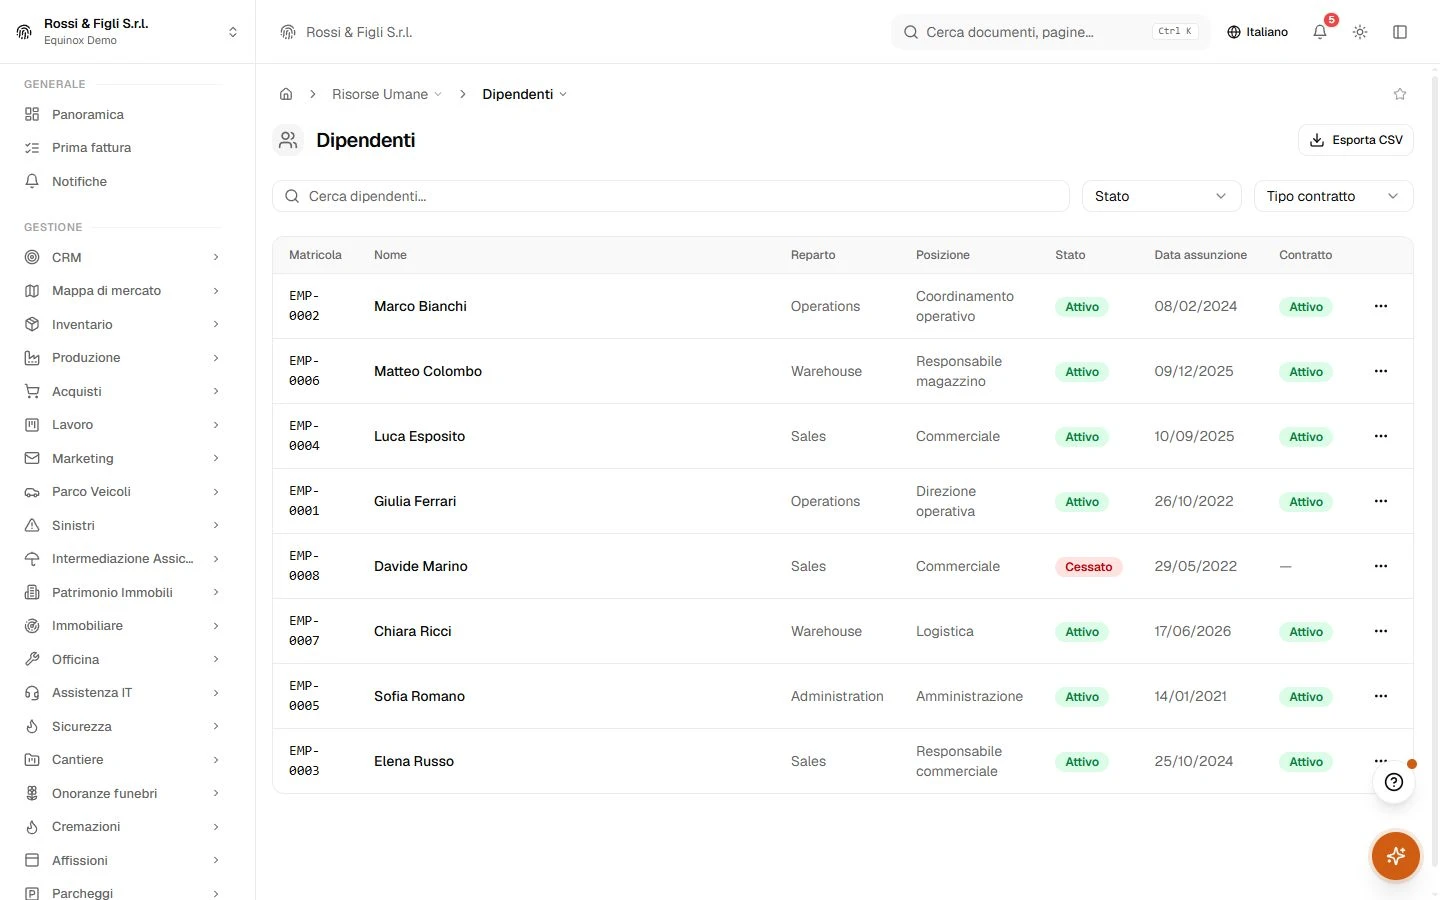Expand the CRM sidebar section

[x=122, y=257]
